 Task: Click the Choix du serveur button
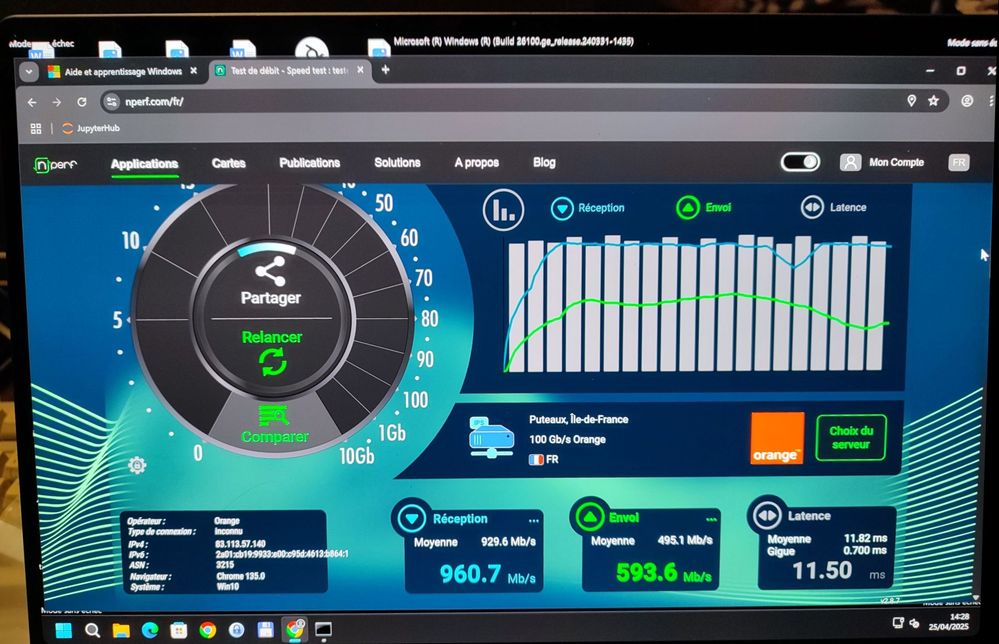click(851, 438)
